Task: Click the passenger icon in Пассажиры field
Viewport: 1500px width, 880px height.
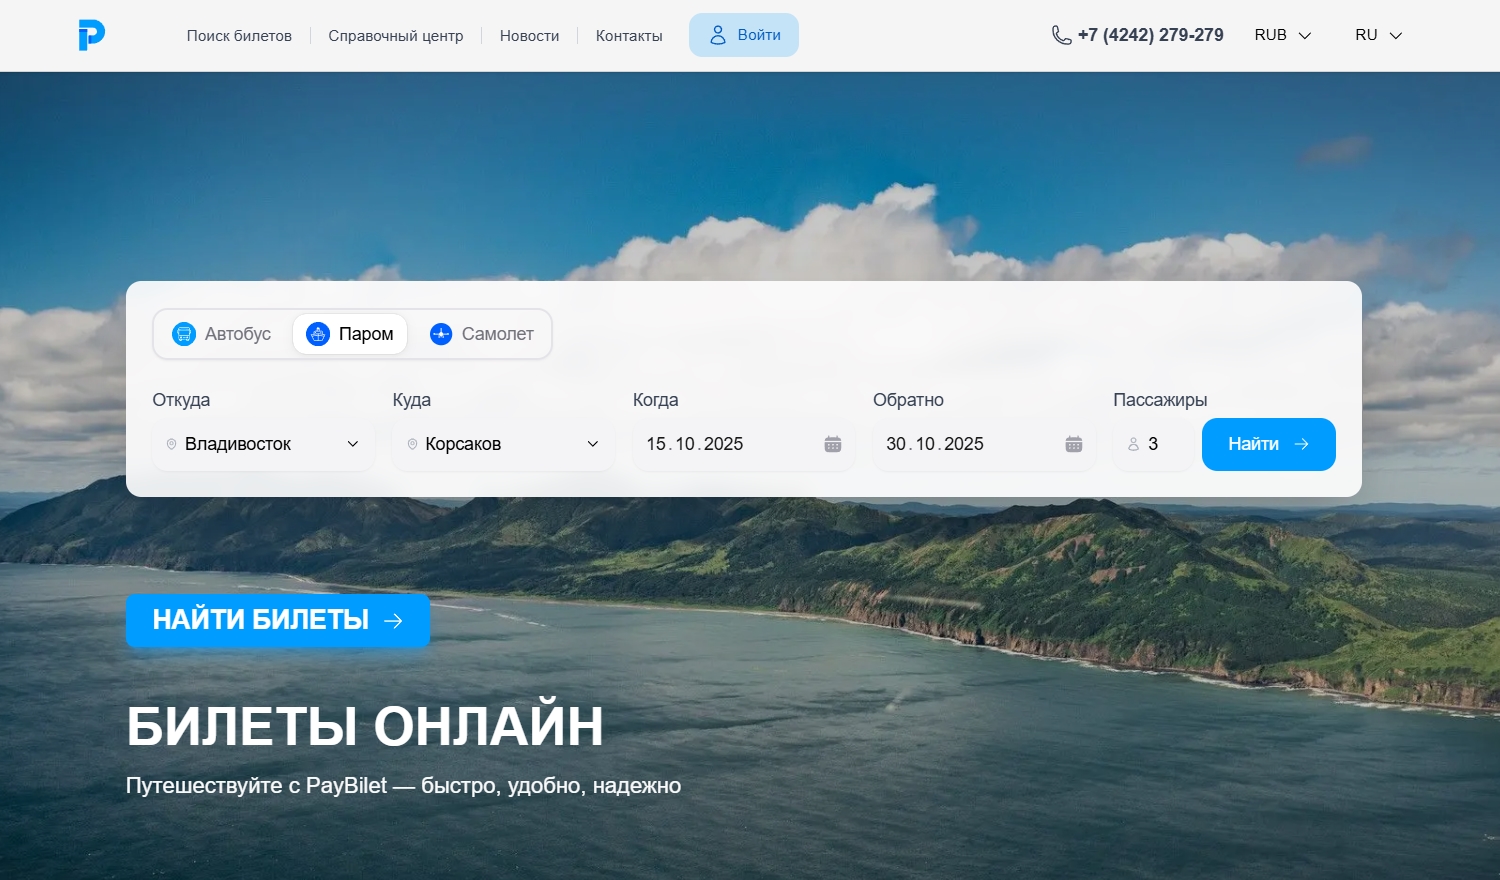Action: pos(1134,444)
